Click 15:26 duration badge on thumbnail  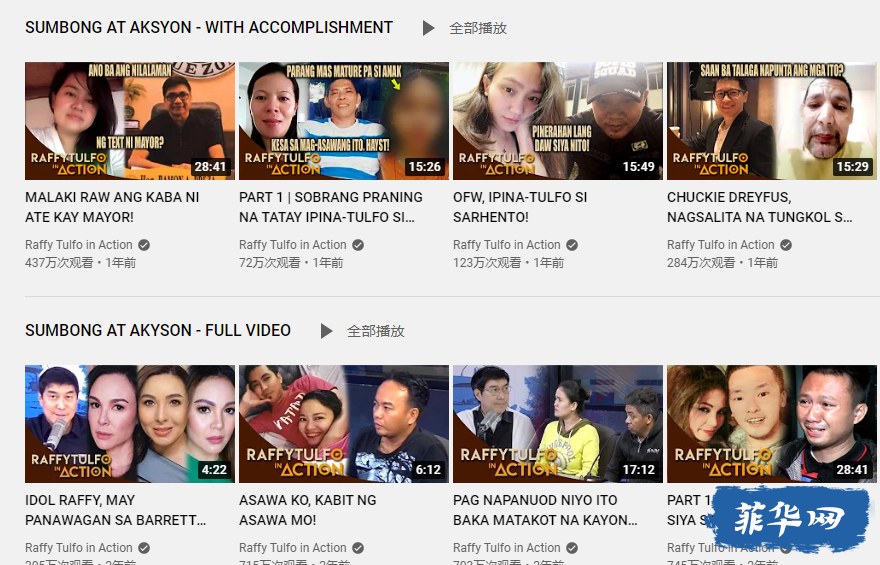[x=424, y=167]
